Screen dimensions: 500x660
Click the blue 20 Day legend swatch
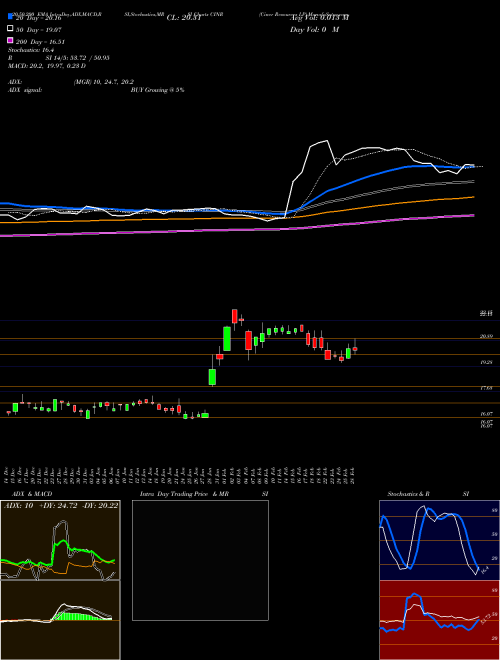click(x=10, y=16)
